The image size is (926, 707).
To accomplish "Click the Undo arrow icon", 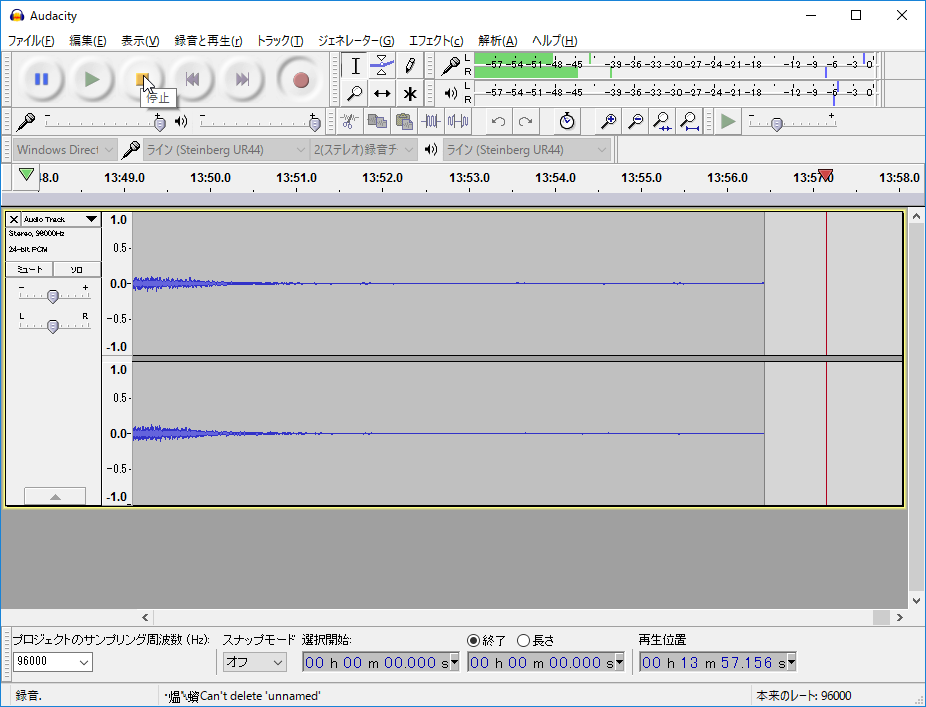I will 497,121.
